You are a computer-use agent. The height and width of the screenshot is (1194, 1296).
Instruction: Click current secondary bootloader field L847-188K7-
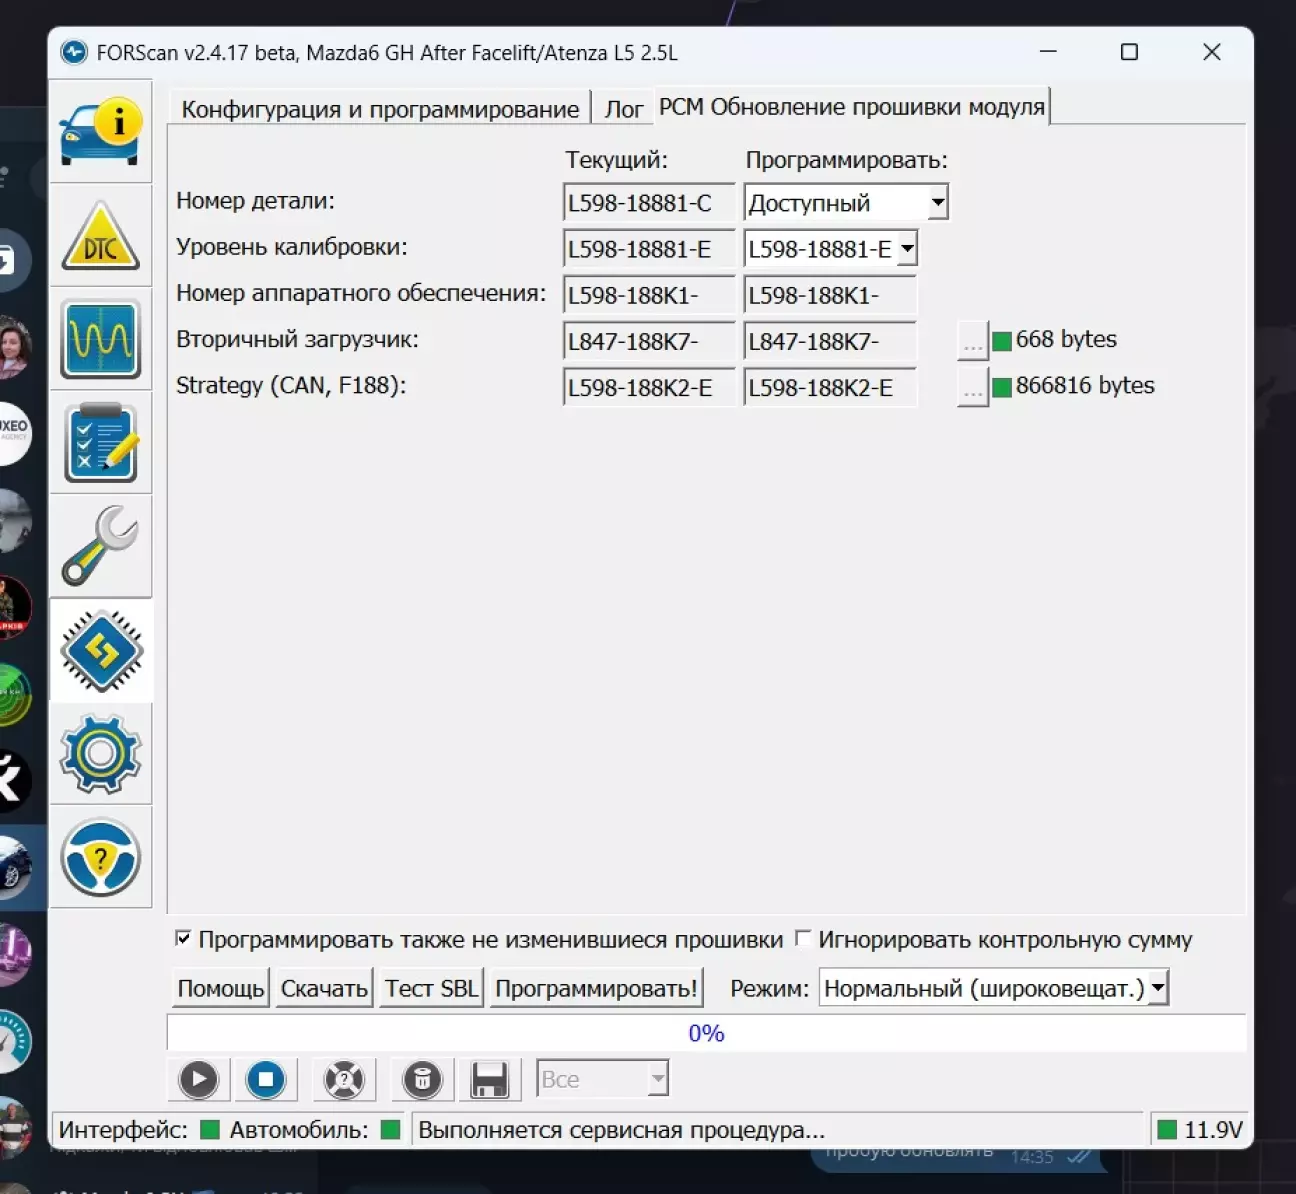tap(649, 341)
